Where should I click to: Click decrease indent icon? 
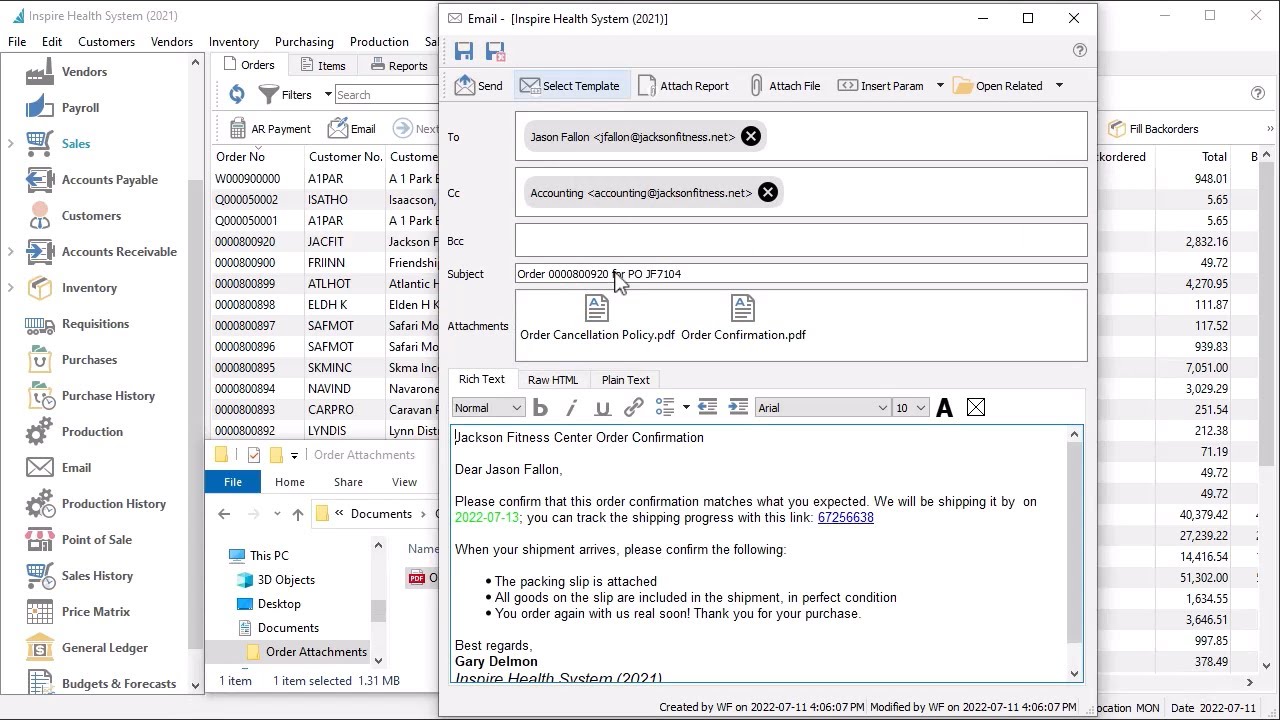click(x=707, y=408)
